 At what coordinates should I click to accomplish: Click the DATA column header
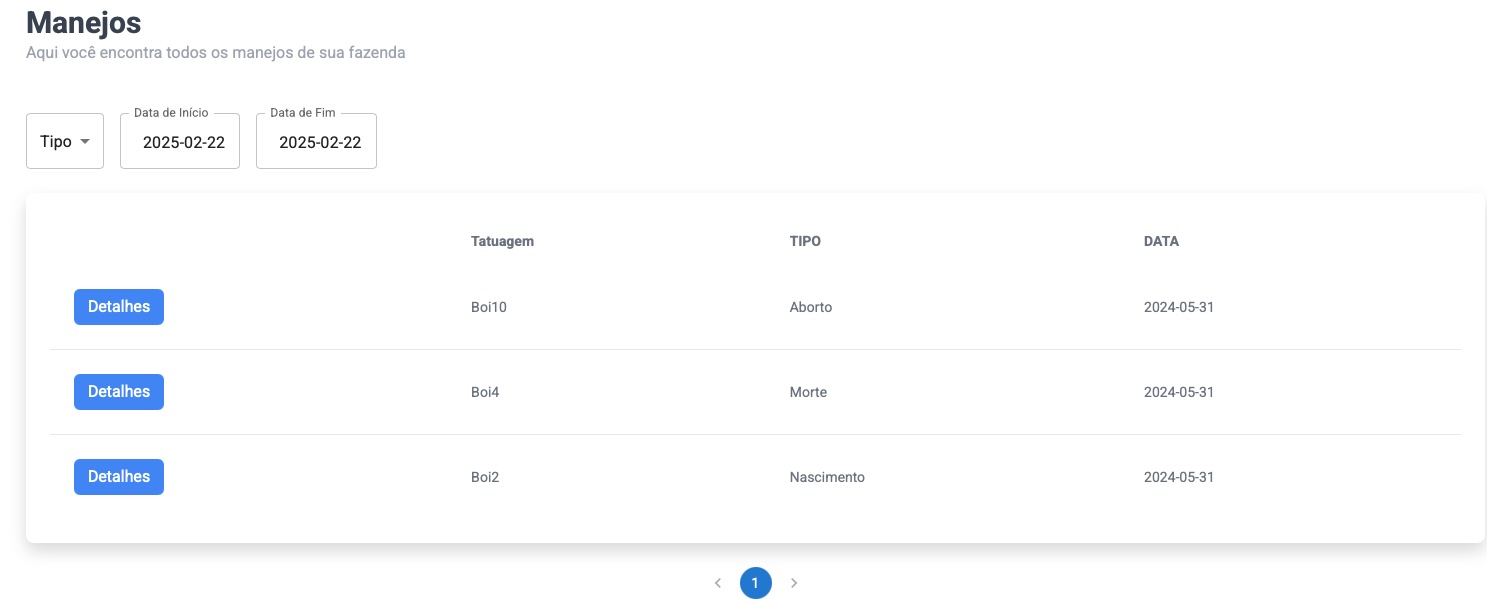point(1161,241)
